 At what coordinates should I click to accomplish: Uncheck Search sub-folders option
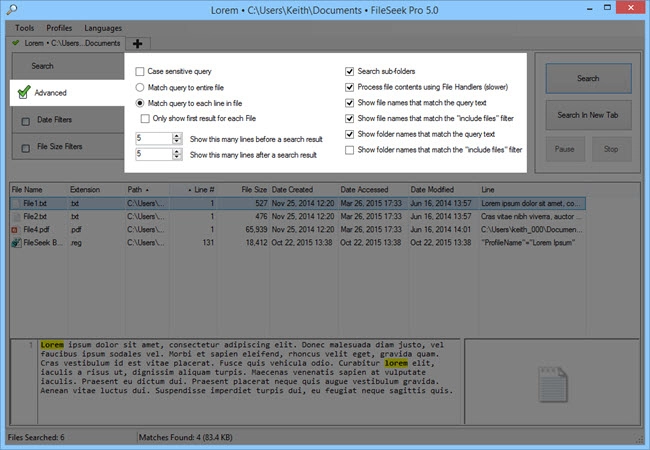coord(349,71)
